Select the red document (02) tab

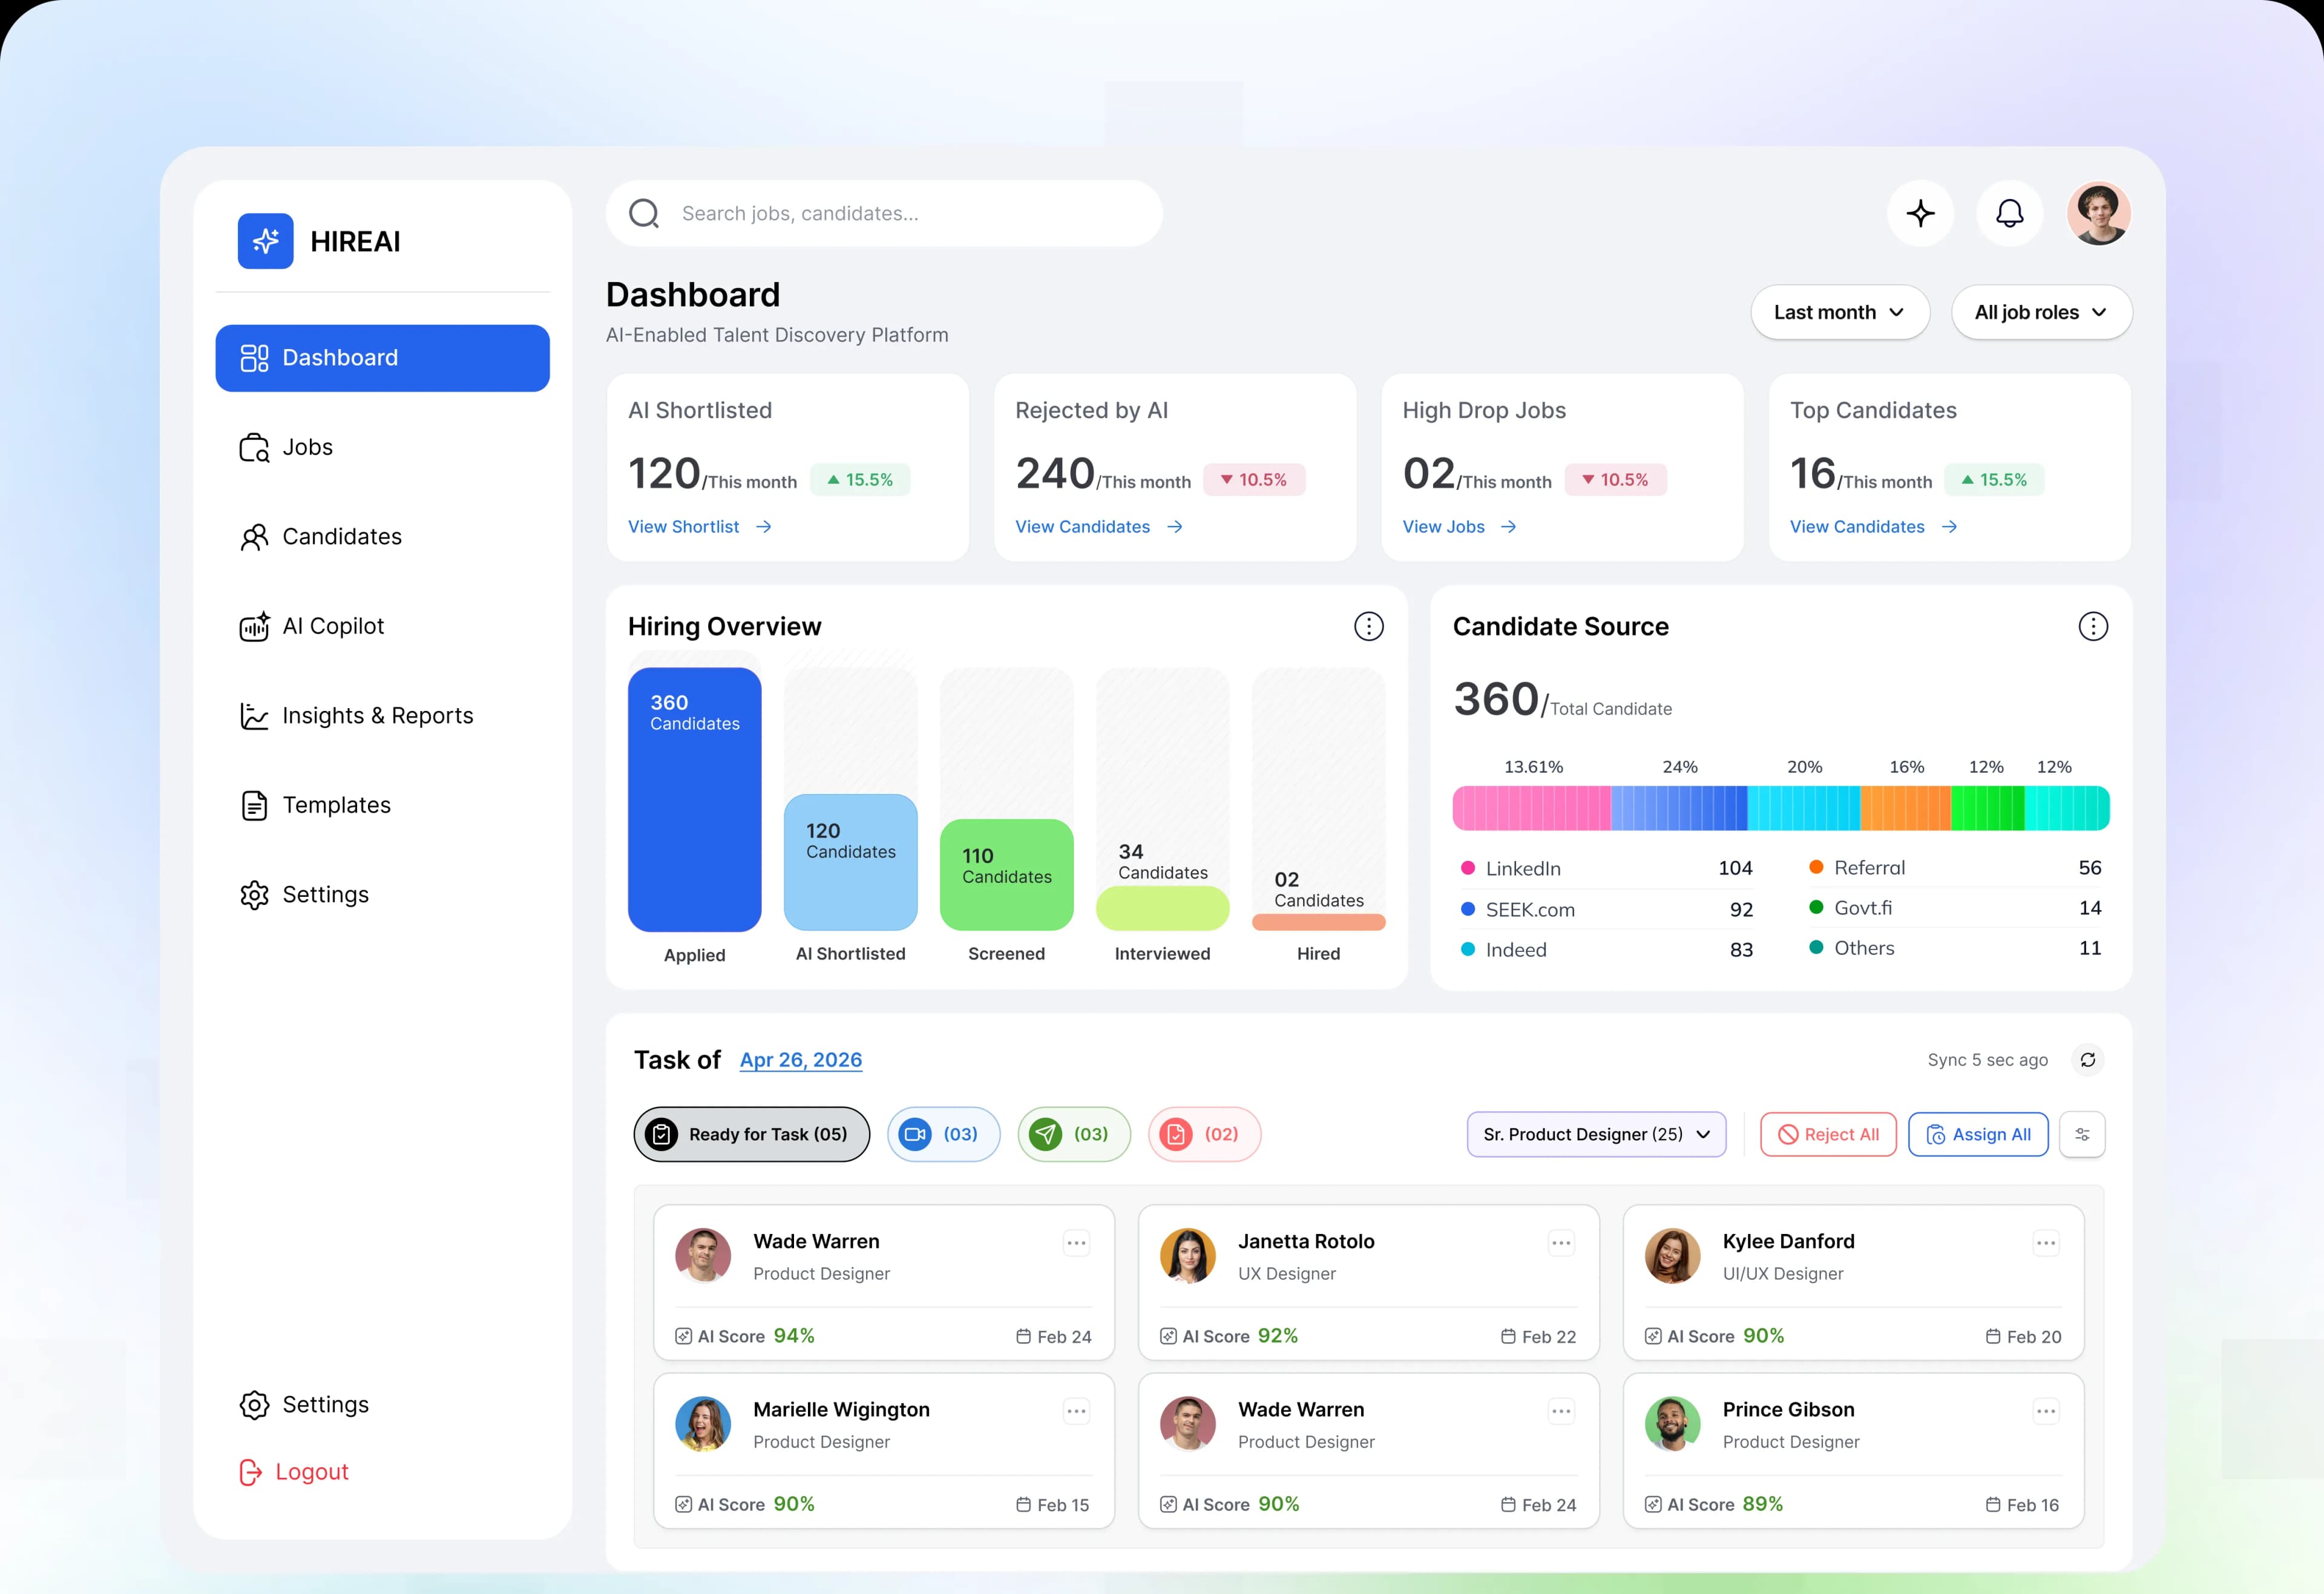(x=1204, y=1134)
